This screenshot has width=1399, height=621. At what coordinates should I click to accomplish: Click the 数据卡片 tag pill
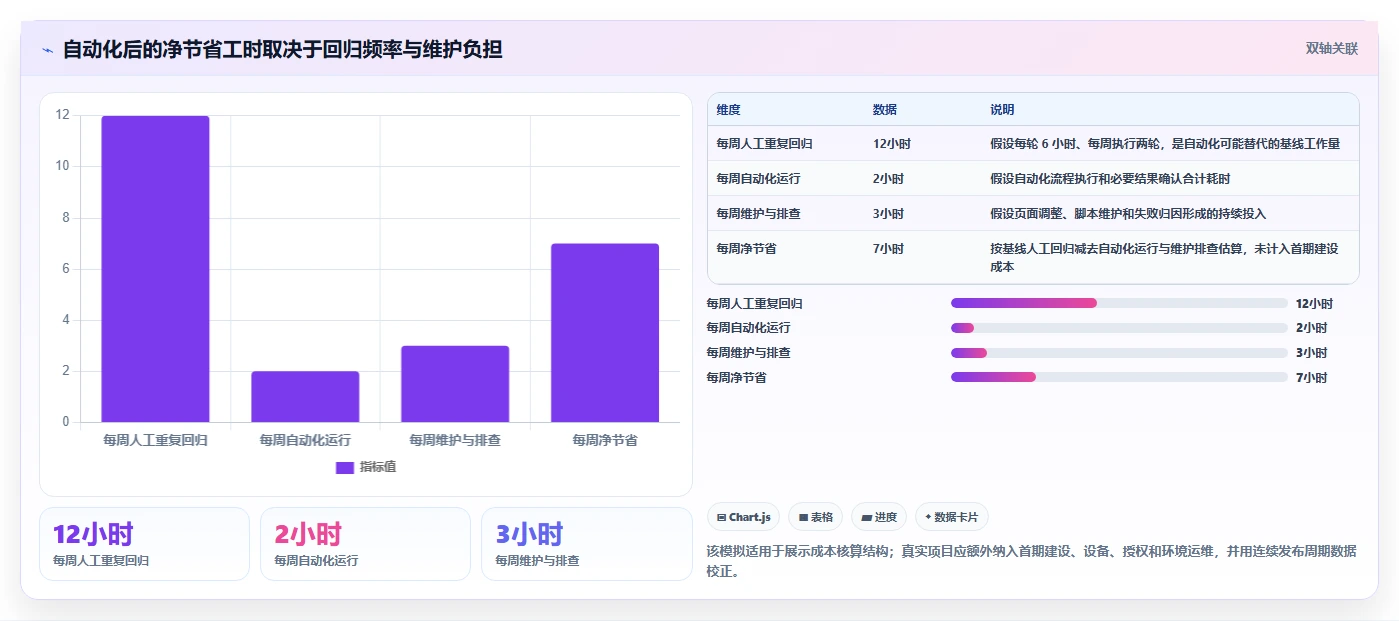pyautogui.click(x=952, y=517)
